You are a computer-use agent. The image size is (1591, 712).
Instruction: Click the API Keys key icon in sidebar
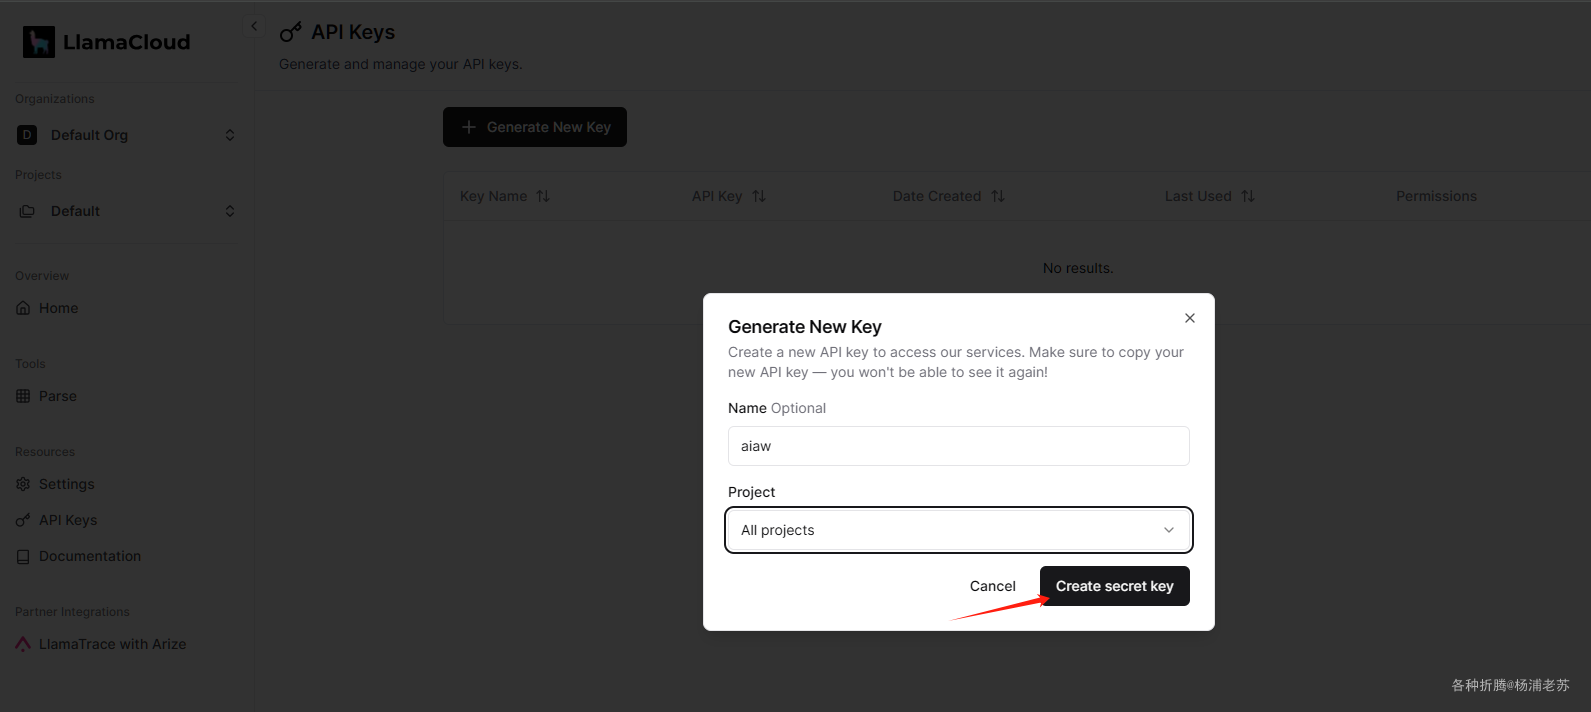point(23,520)
